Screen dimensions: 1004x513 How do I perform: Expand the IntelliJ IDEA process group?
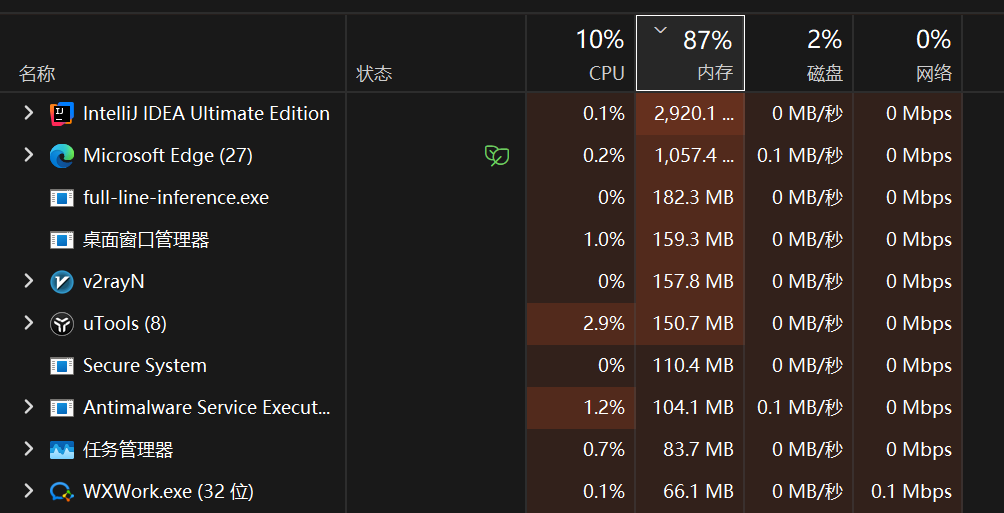pyautogui.click(x=29, y=114)
